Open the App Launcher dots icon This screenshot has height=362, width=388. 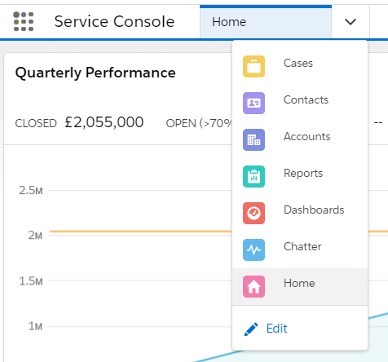click(x=23, y=22)
